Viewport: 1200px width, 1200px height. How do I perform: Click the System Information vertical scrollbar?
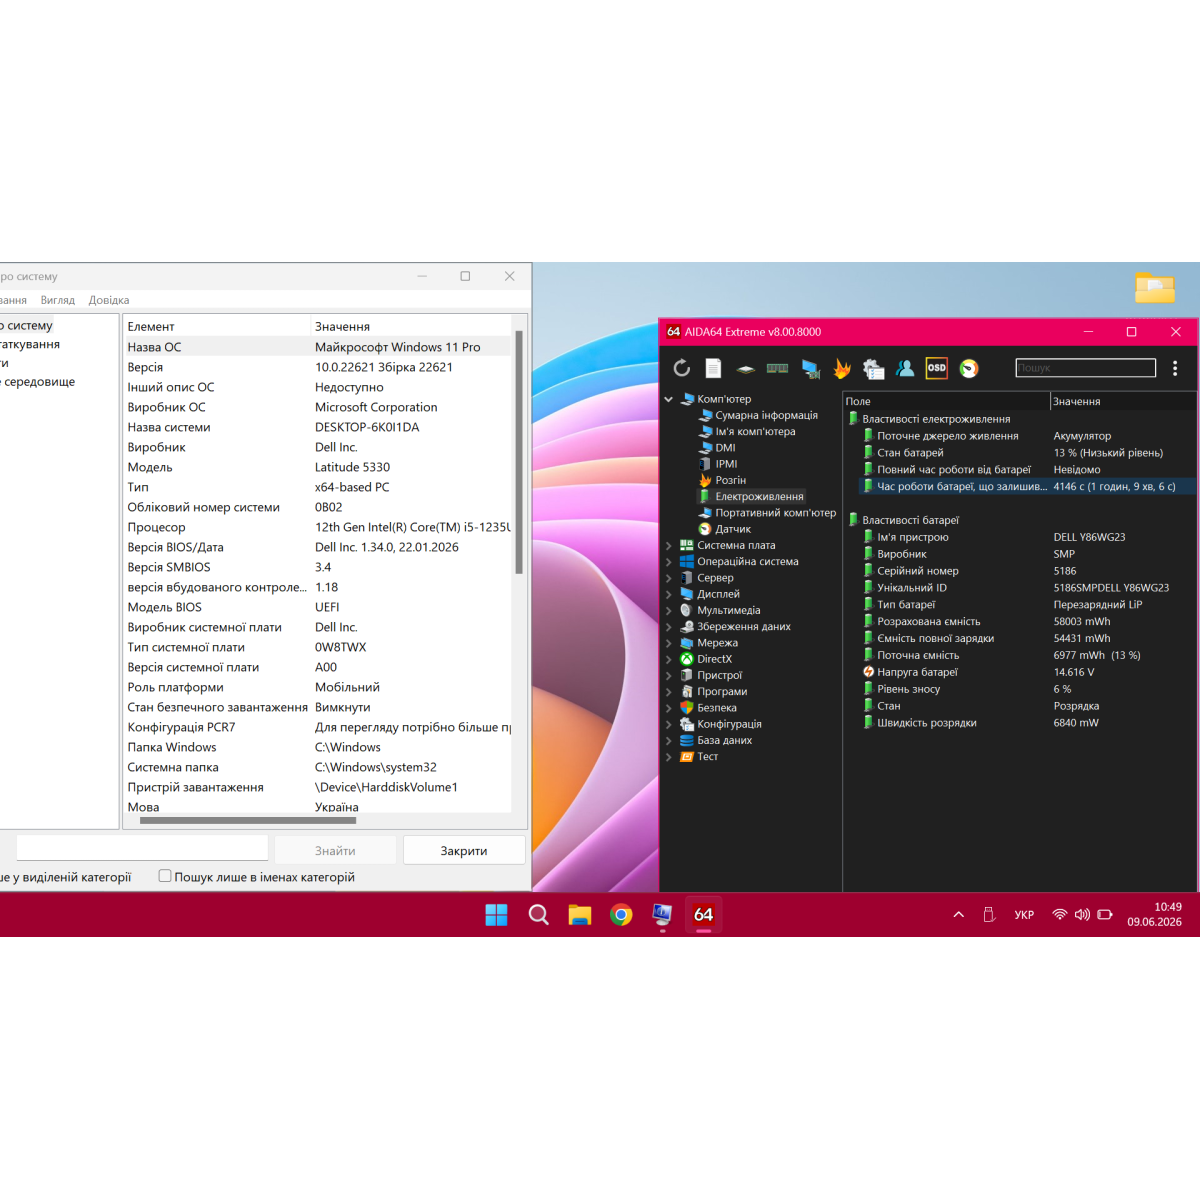[519, 452]
